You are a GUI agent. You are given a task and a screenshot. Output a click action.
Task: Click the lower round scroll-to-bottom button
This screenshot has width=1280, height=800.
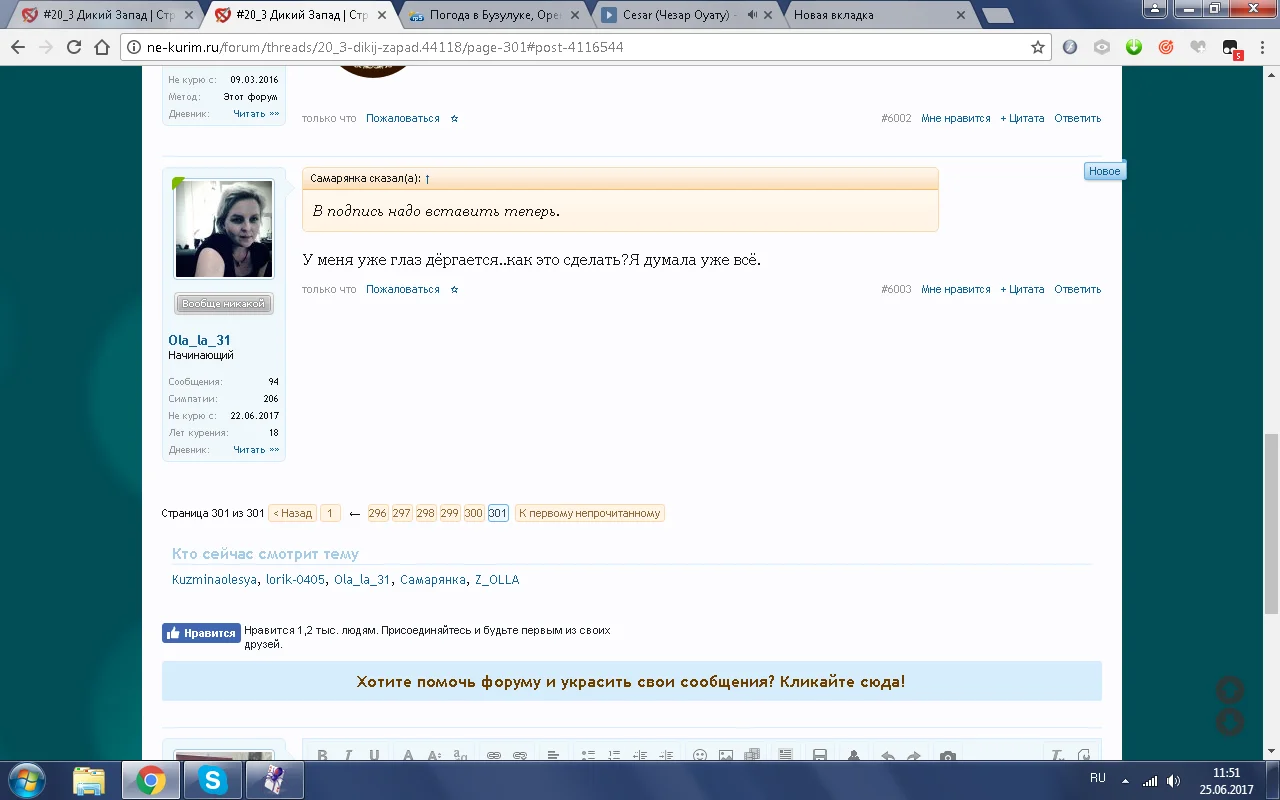1229,722
